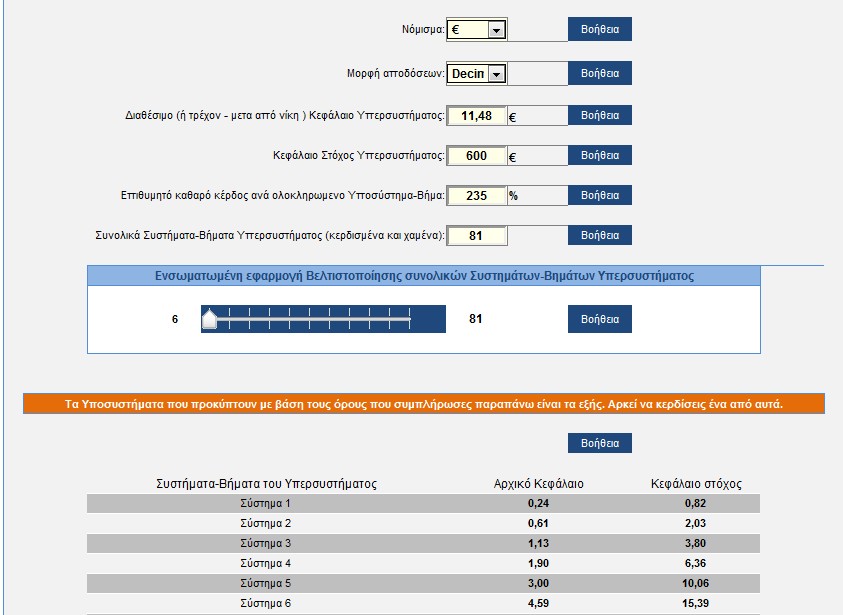Open the Μορφή αποδόσεων Decimal dropdown
Screen dimensions: 843x615
(x=476, y=74)
